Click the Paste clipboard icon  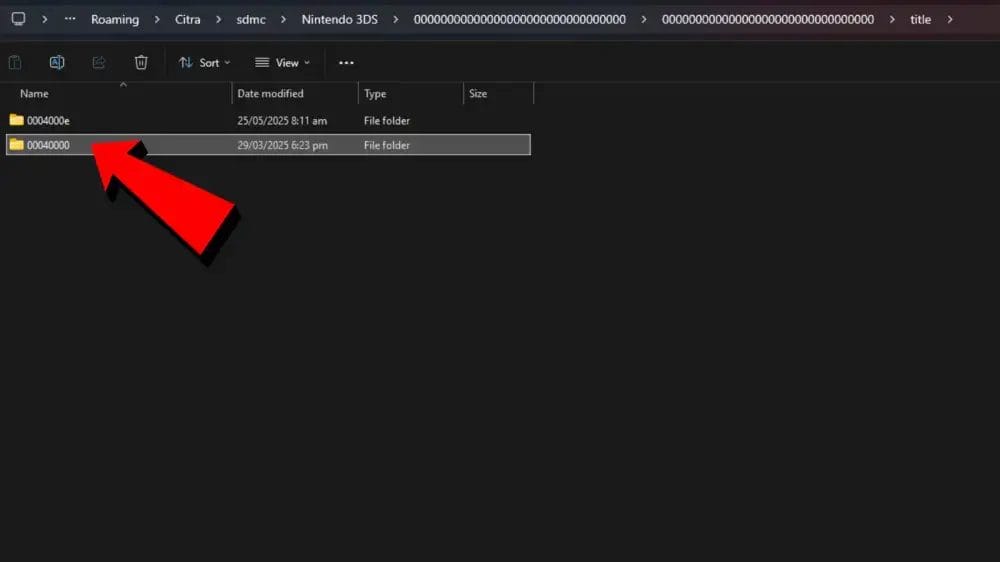[15, 62]
